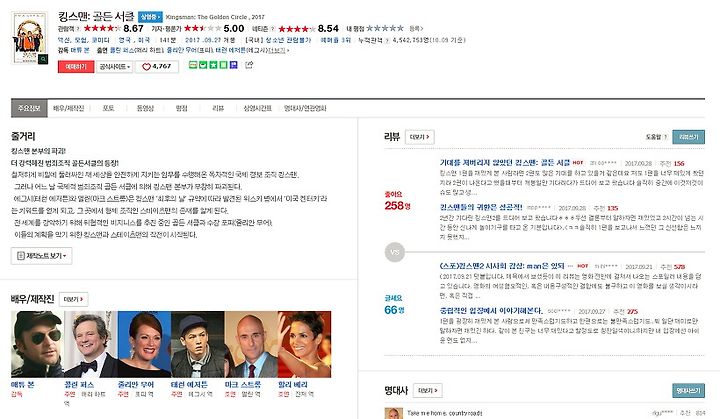Image resolution: width=720 pixels, height=419 pixels.
Task: Click the photo of 콜린 퍼스
Action: pyautogui.click(x=91, y=345)
